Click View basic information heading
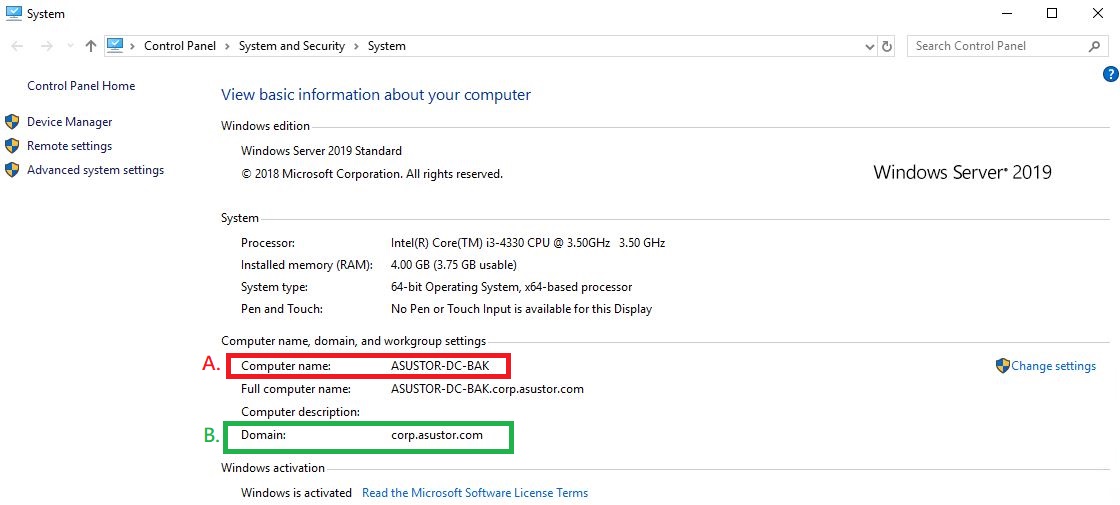This screenshot has width=1120, height=505. pyautogui.click(x=376, y=95)
